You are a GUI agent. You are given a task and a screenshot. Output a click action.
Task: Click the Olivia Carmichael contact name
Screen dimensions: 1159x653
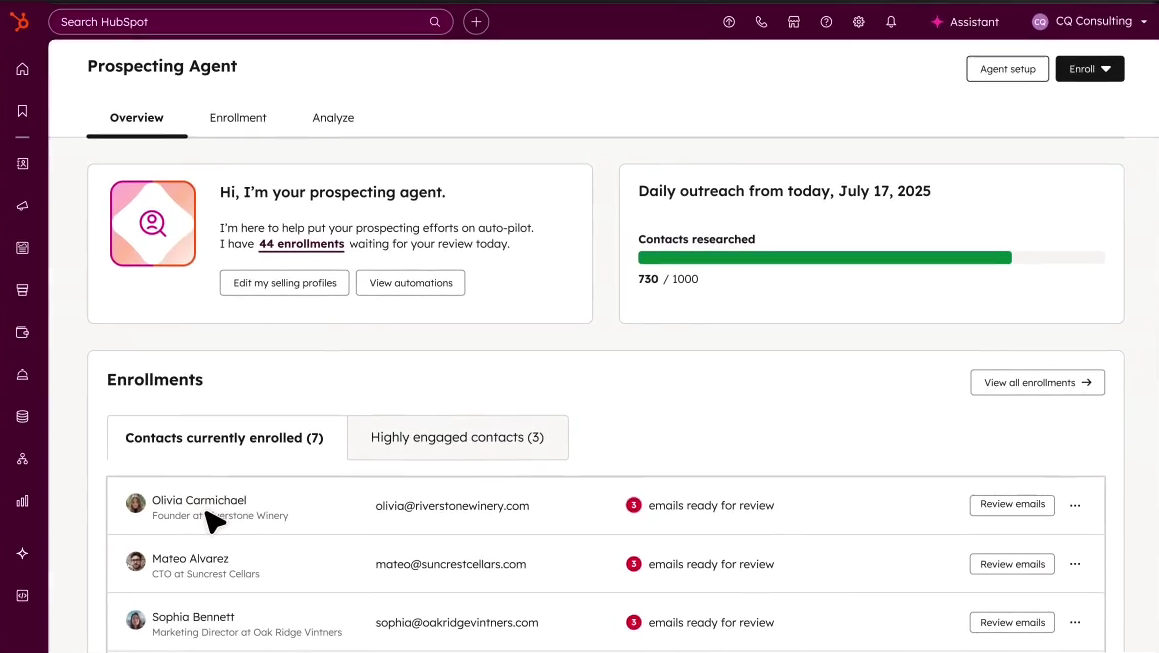(x=199, y=500)
